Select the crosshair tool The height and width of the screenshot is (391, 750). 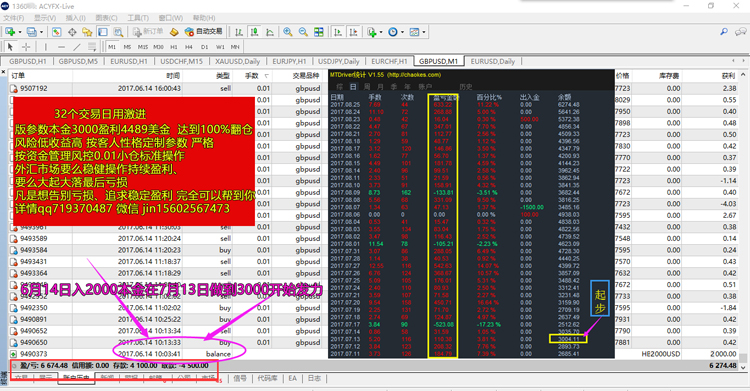pyautogui.click(x=26, y=47)
